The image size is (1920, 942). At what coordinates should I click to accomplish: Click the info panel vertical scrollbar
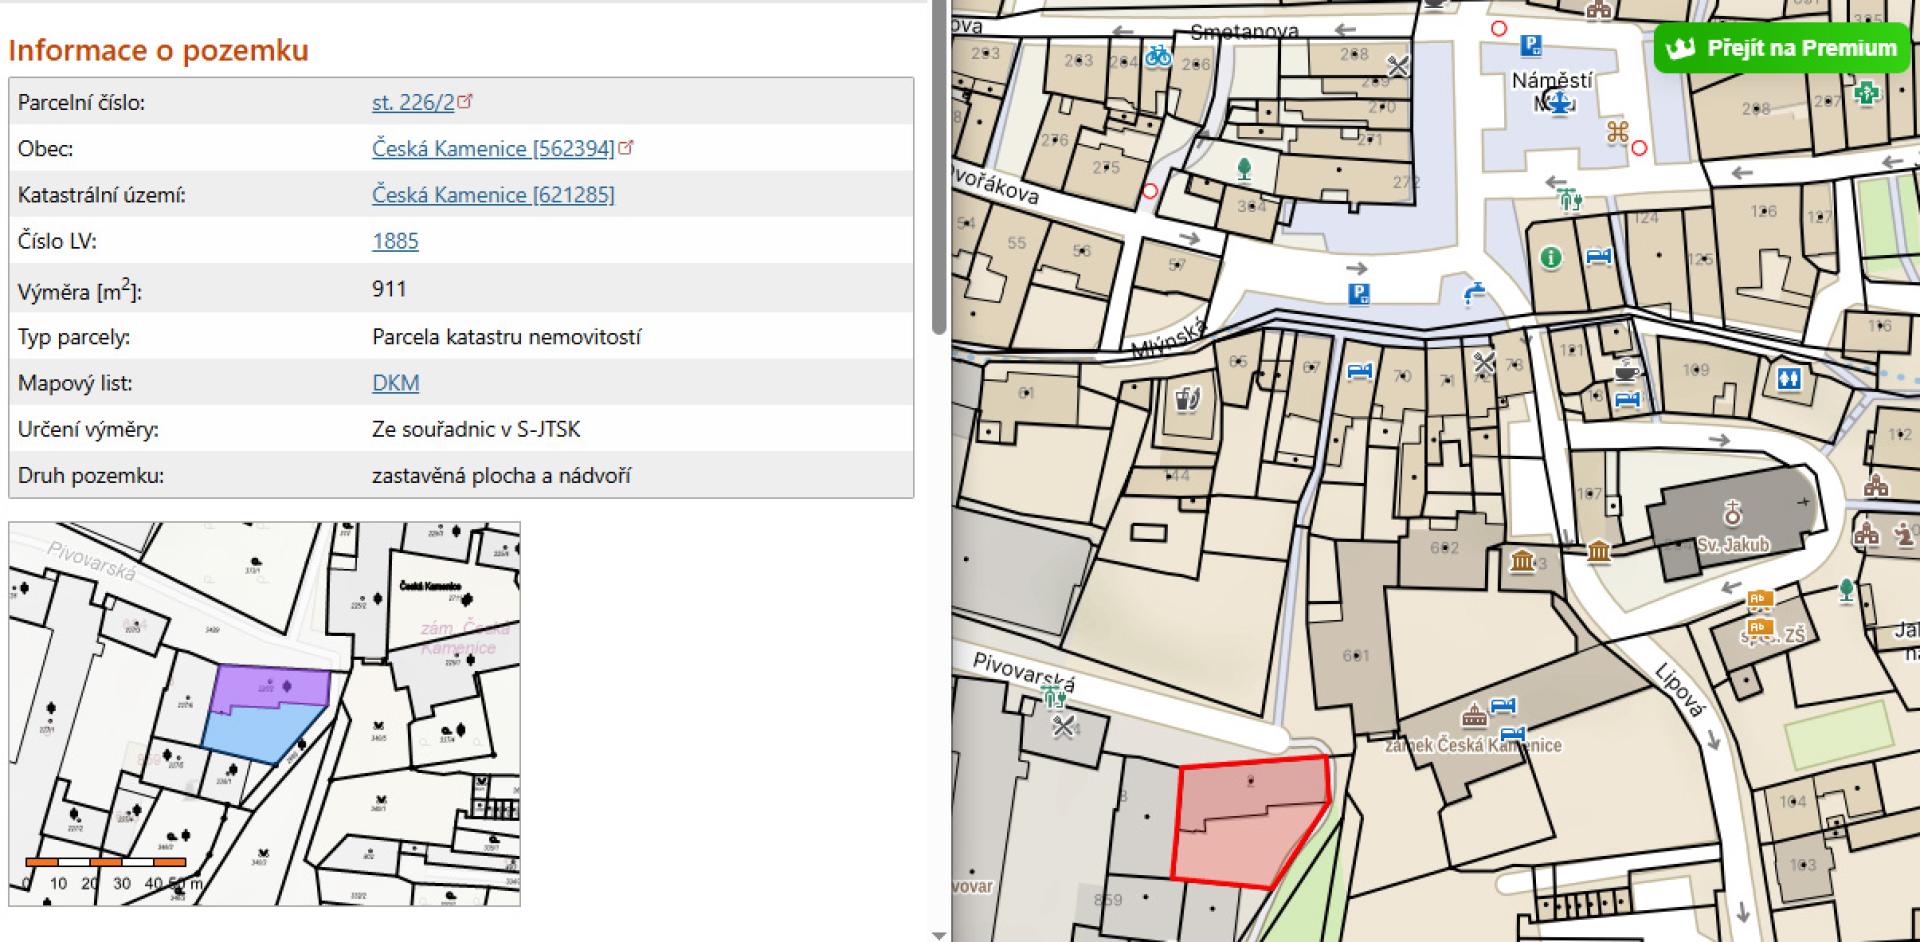coord(938,170)
